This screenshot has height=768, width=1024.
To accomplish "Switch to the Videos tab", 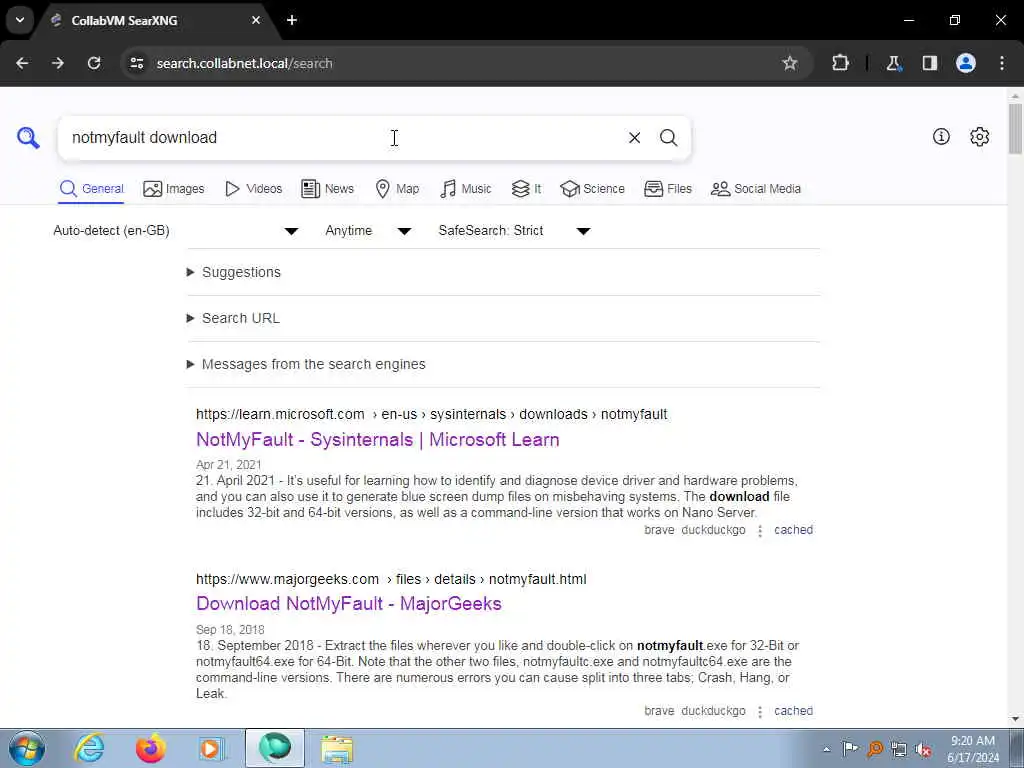I will [253, 189].
